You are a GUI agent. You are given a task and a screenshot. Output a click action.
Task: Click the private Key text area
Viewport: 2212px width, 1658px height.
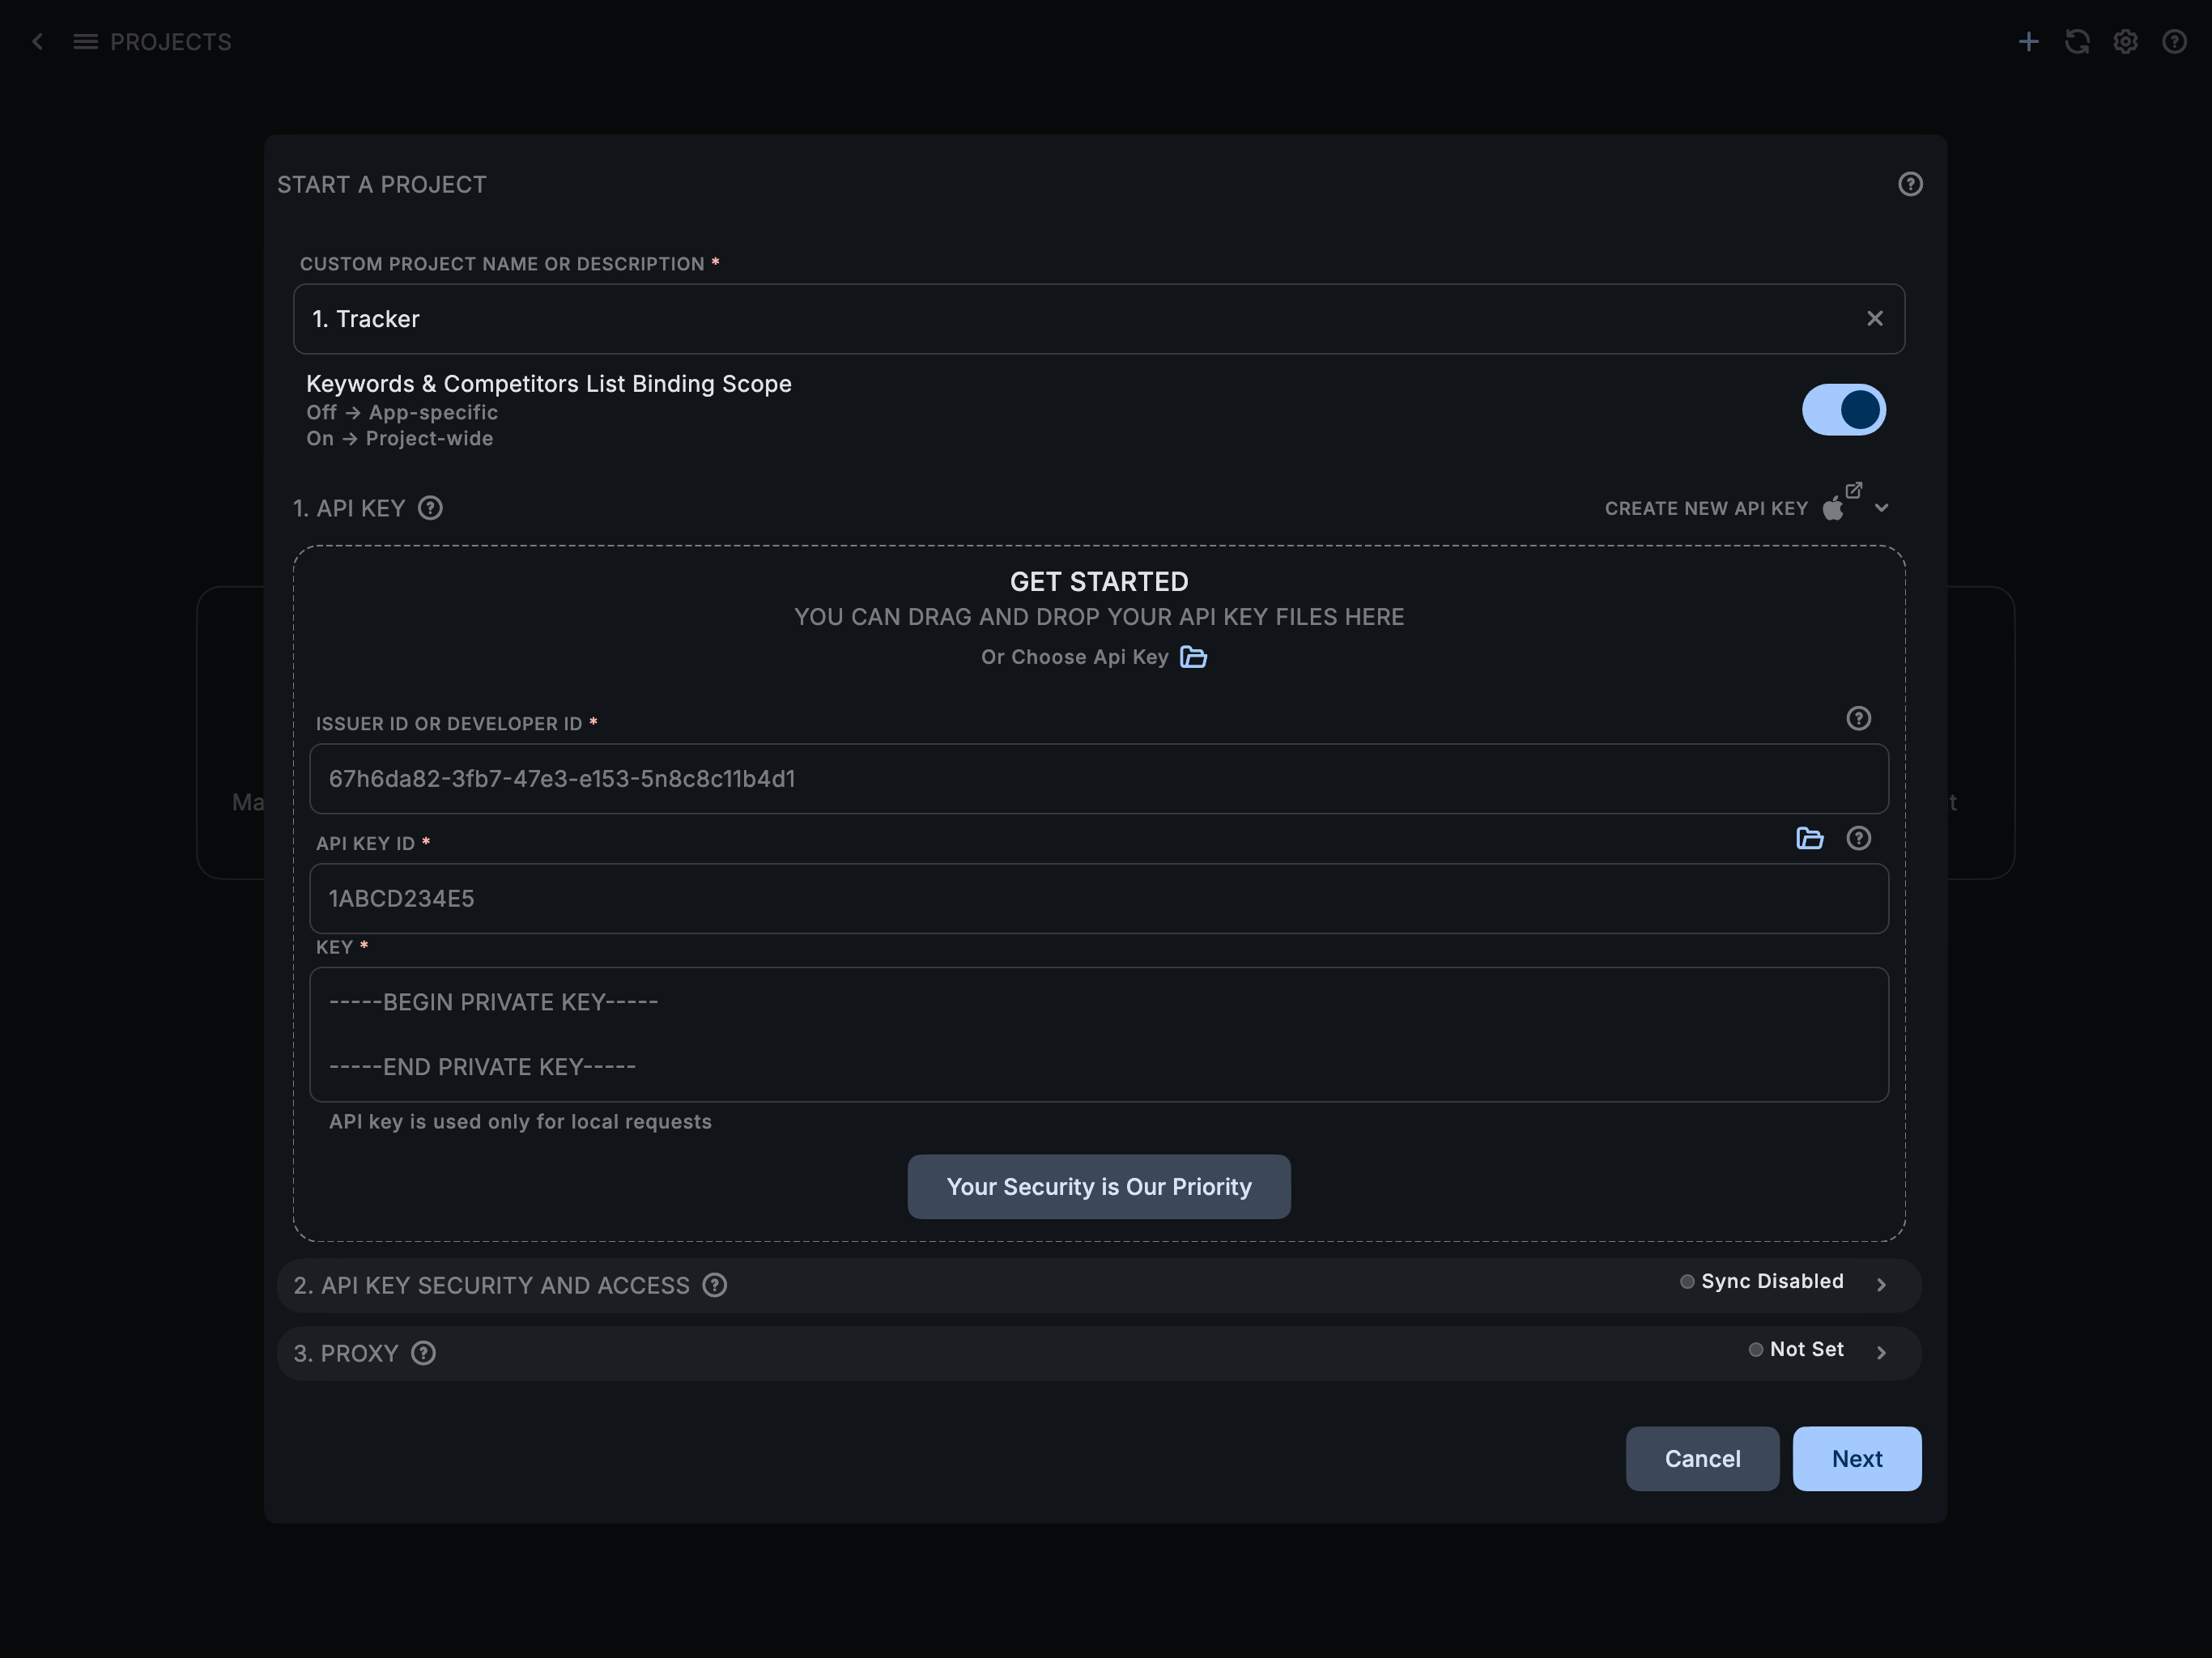[1098, 1034]
